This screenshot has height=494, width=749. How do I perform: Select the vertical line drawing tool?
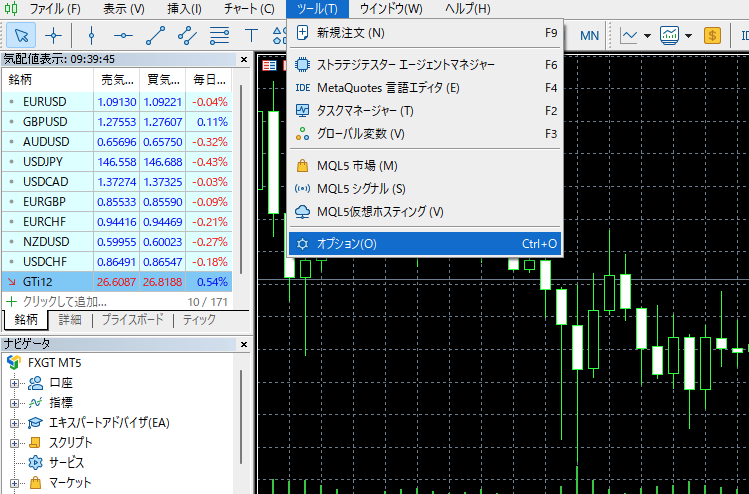point(91,36)
